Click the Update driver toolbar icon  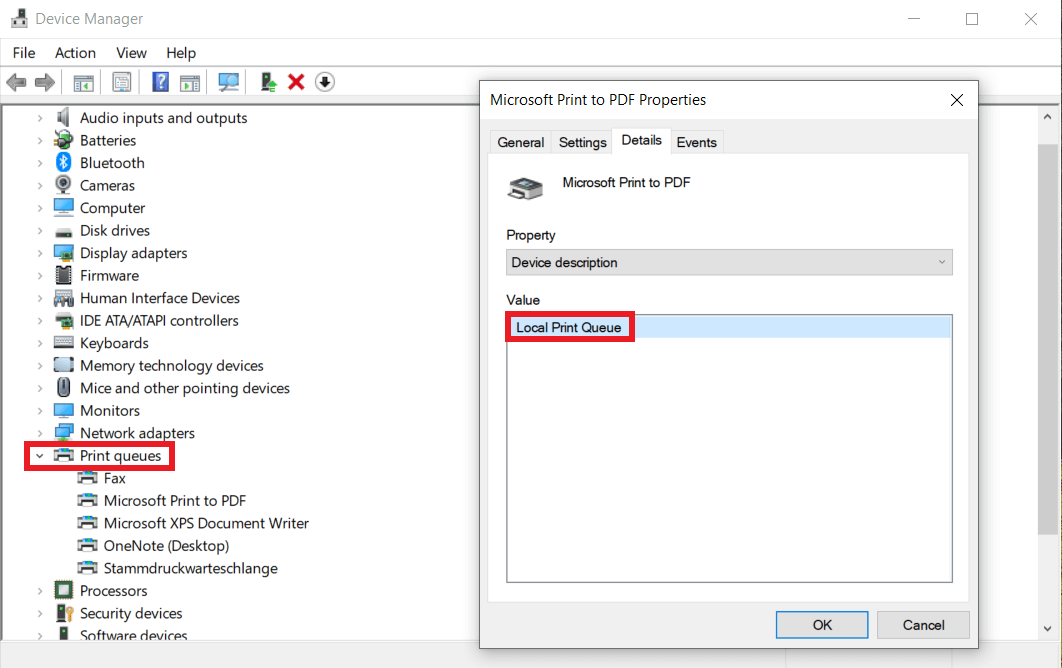tap(267, 81)
